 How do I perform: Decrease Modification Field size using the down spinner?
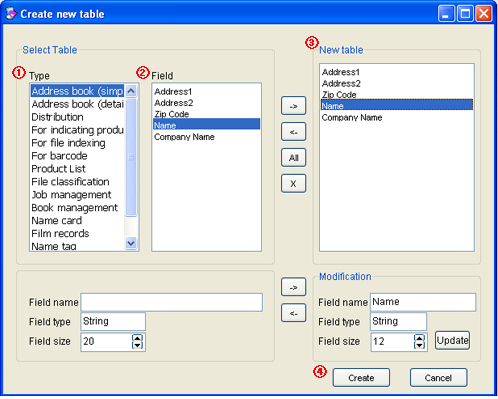tap(419, 345)
